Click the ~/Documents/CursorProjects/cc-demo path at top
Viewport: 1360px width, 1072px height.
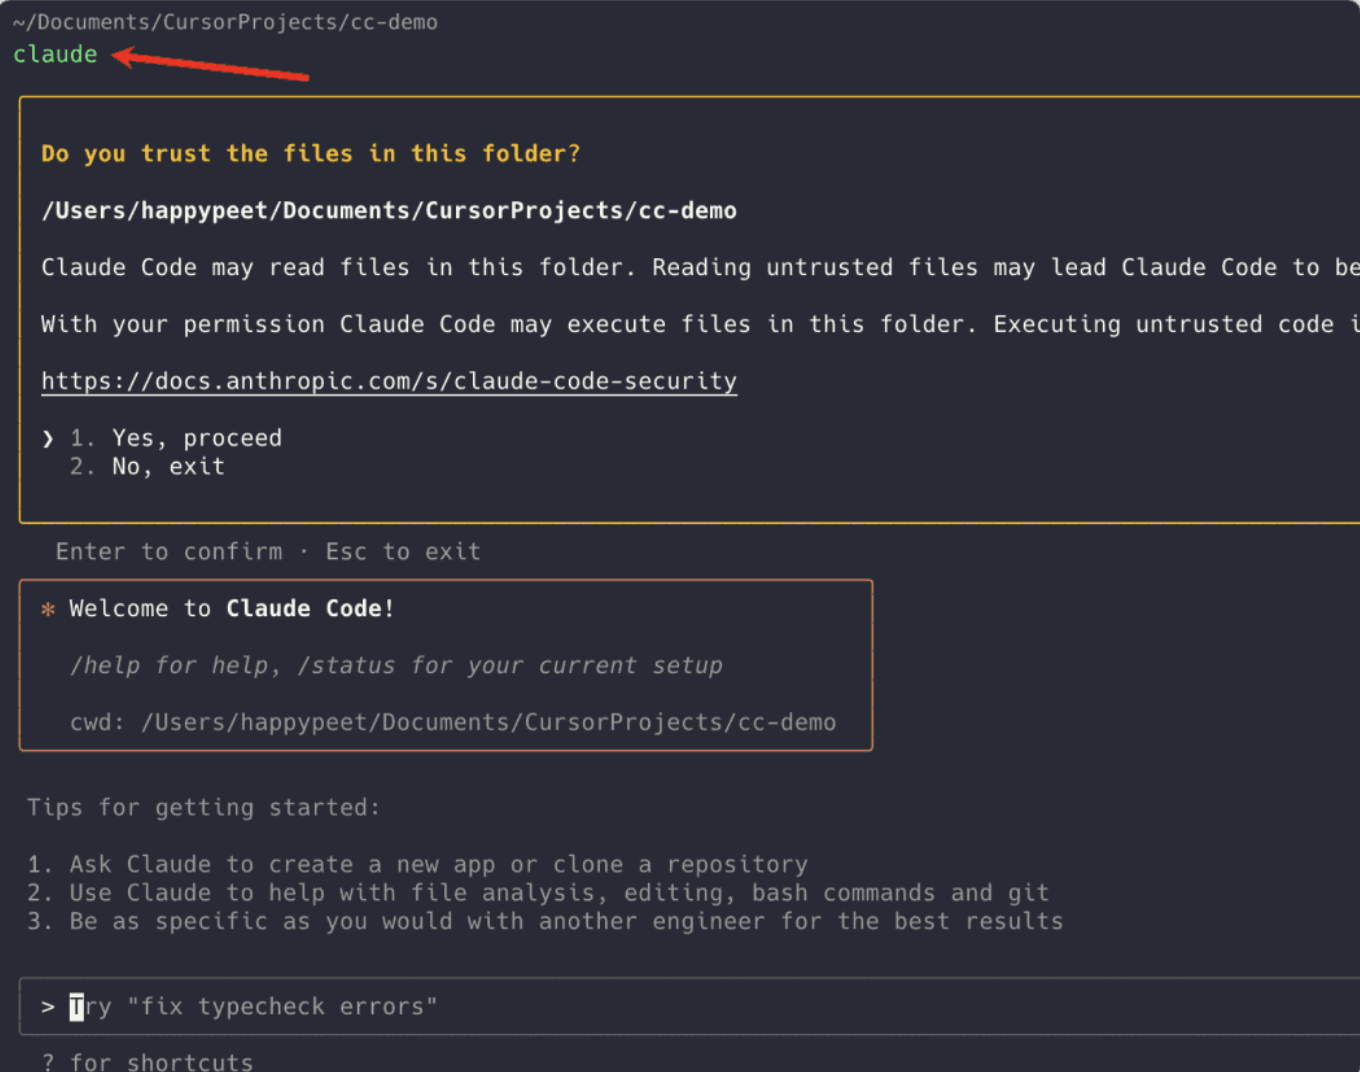(x=225, y=22)
